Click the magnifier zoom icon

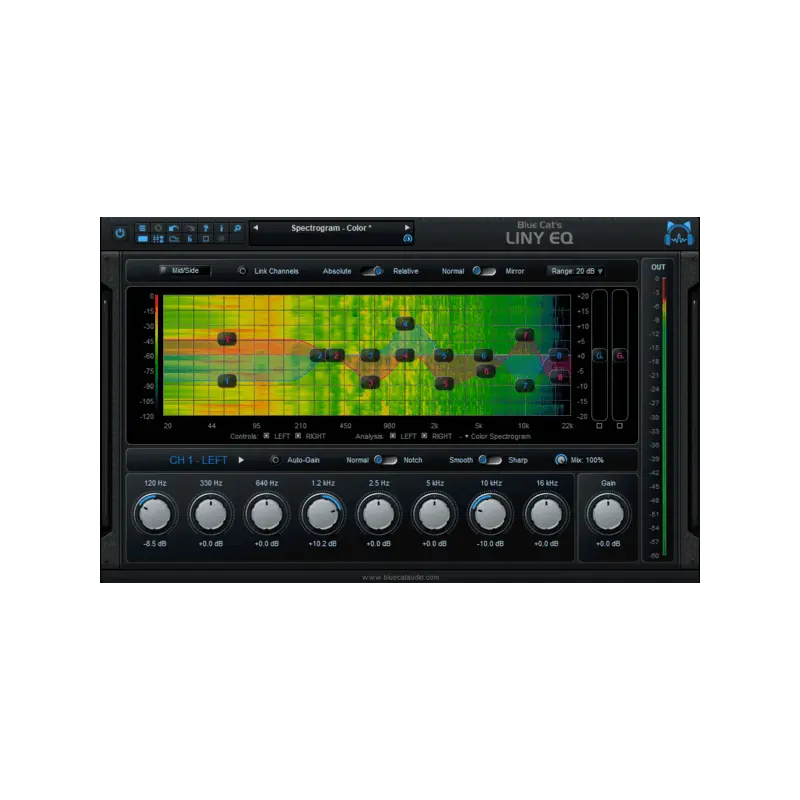tap(237, 228)
